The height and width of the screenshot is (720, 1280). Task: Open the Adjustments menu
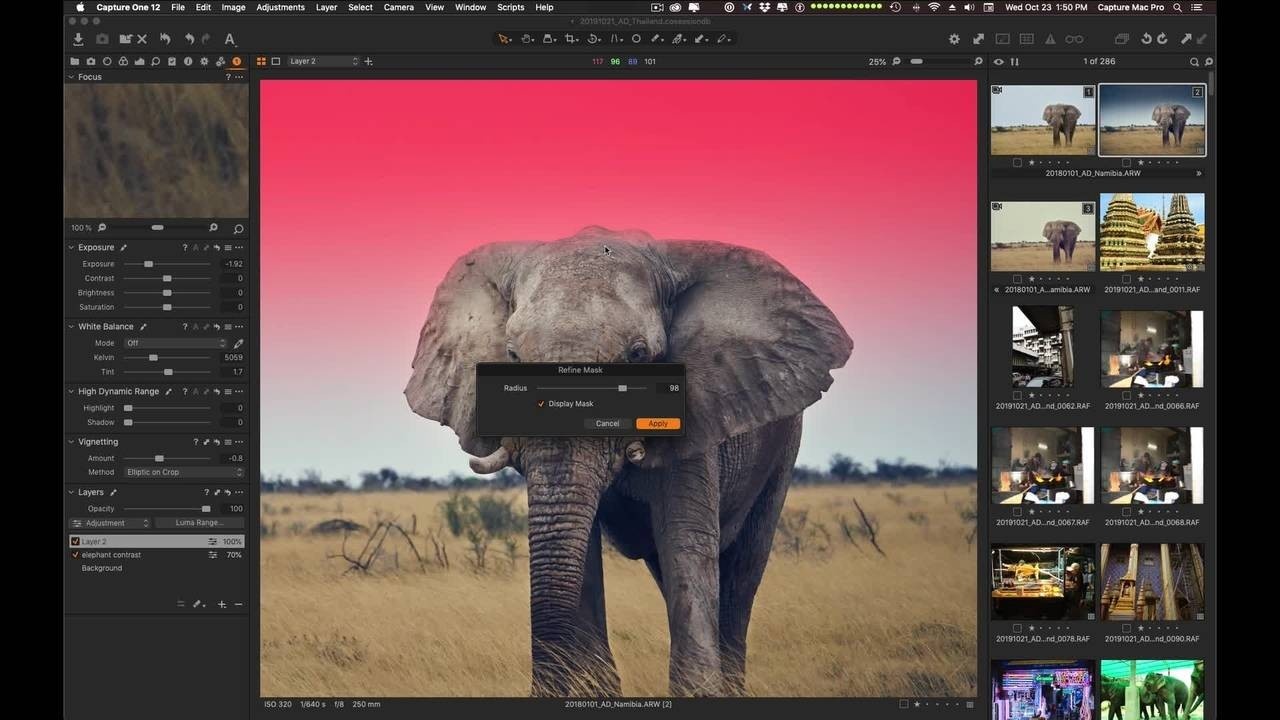coord(281,7)
